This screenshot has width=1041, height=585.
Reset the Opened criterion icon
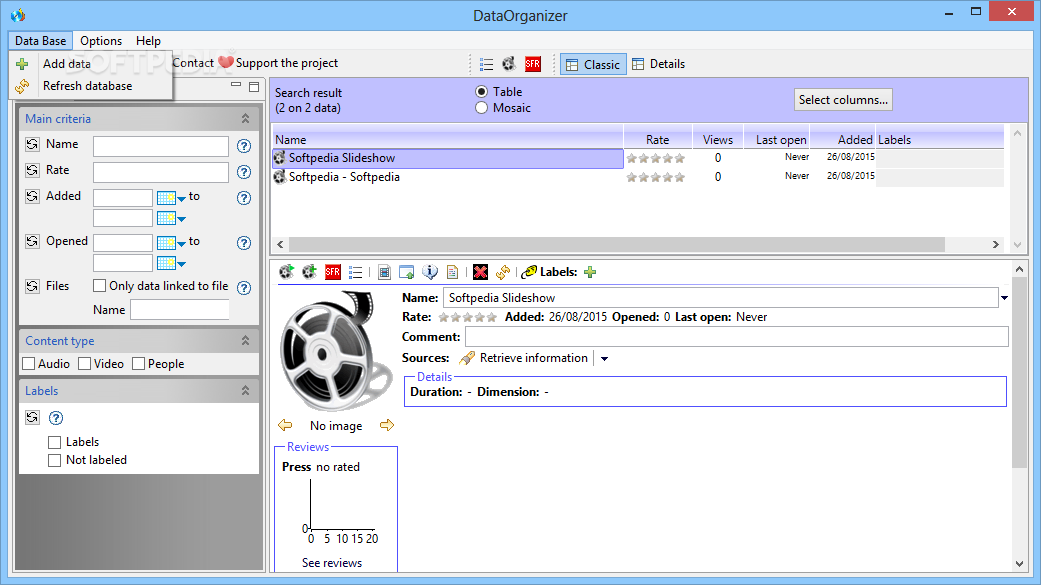33,241
